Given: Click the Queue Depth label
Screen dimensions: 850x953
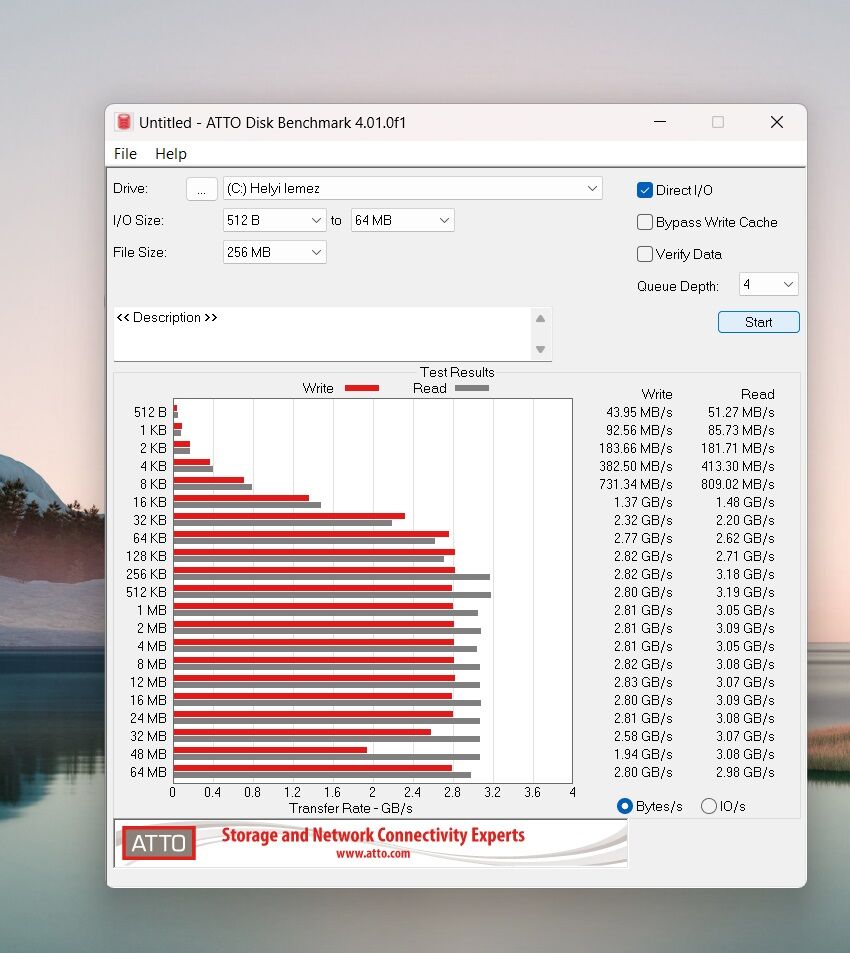Looking at the screenshot, I should pos(677,286).
